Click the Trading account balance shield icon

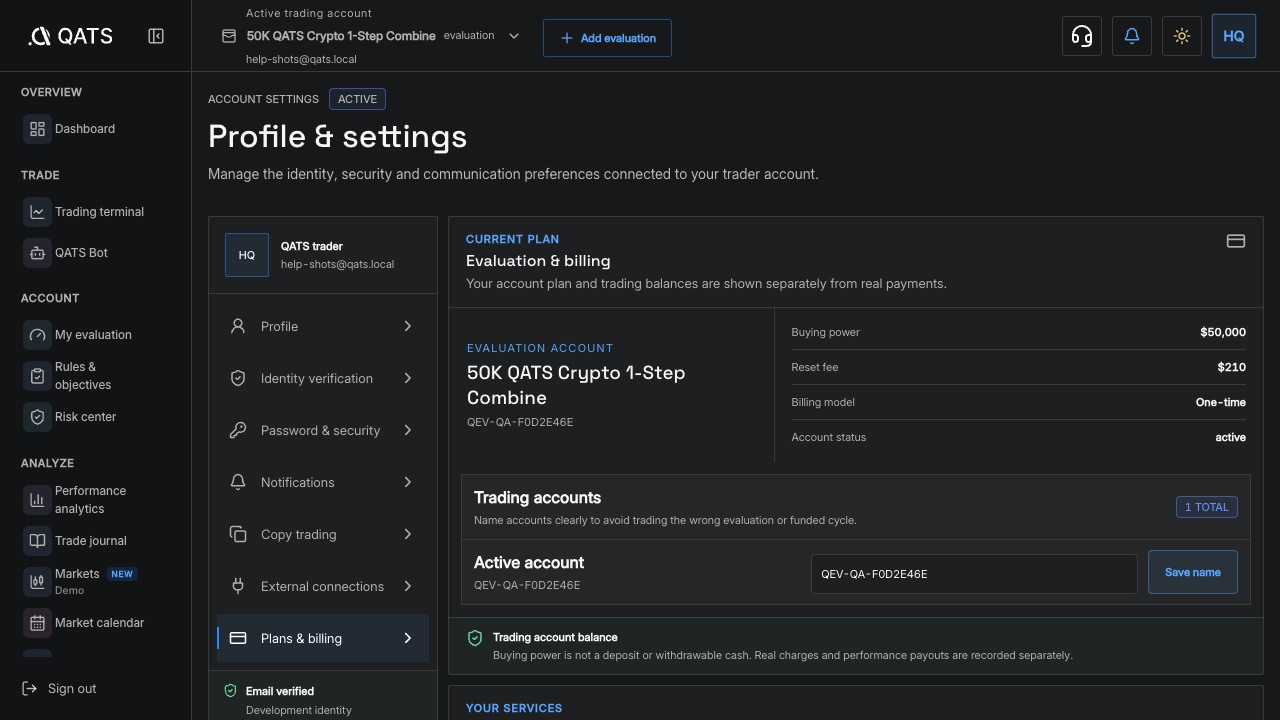pos(475,638)
